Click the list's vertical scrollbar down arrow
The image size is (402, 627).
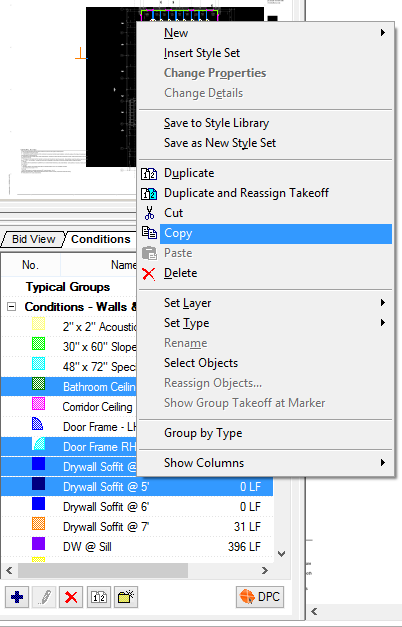(x=282, y=554)
